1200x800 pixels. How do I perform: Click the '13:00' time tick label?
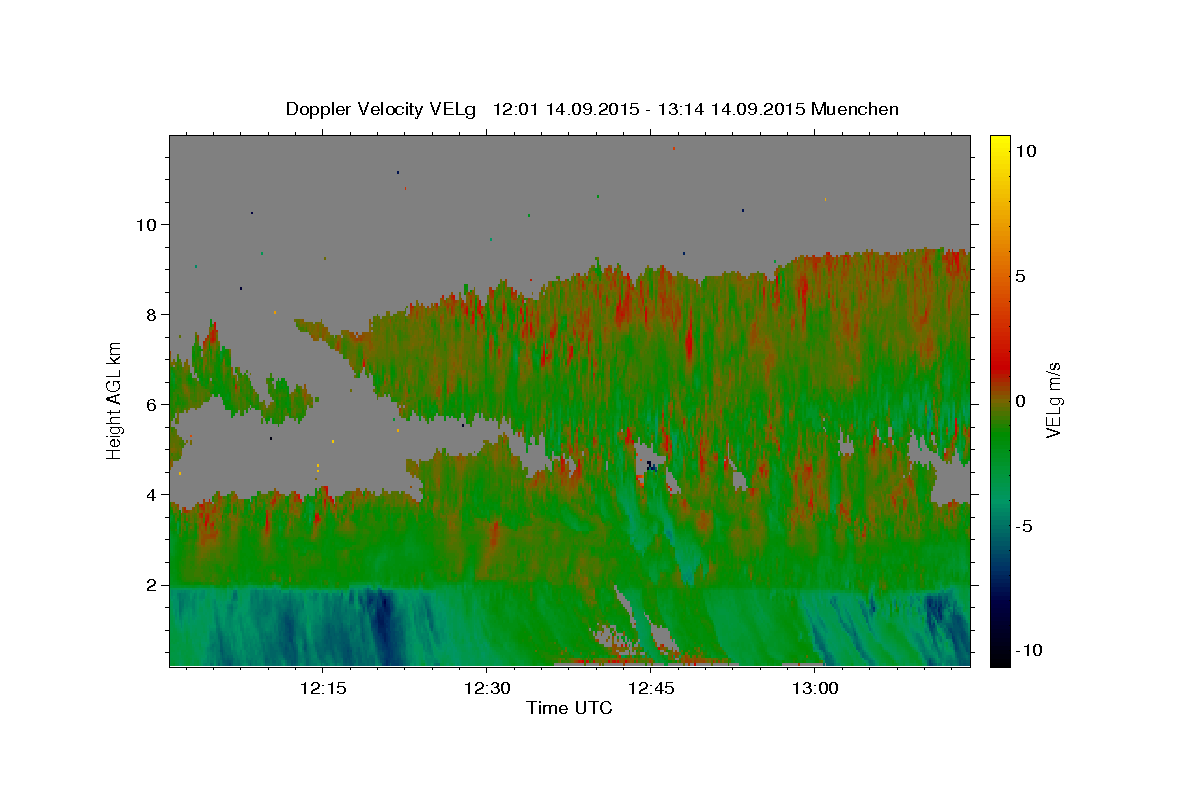tap(815, 688)
